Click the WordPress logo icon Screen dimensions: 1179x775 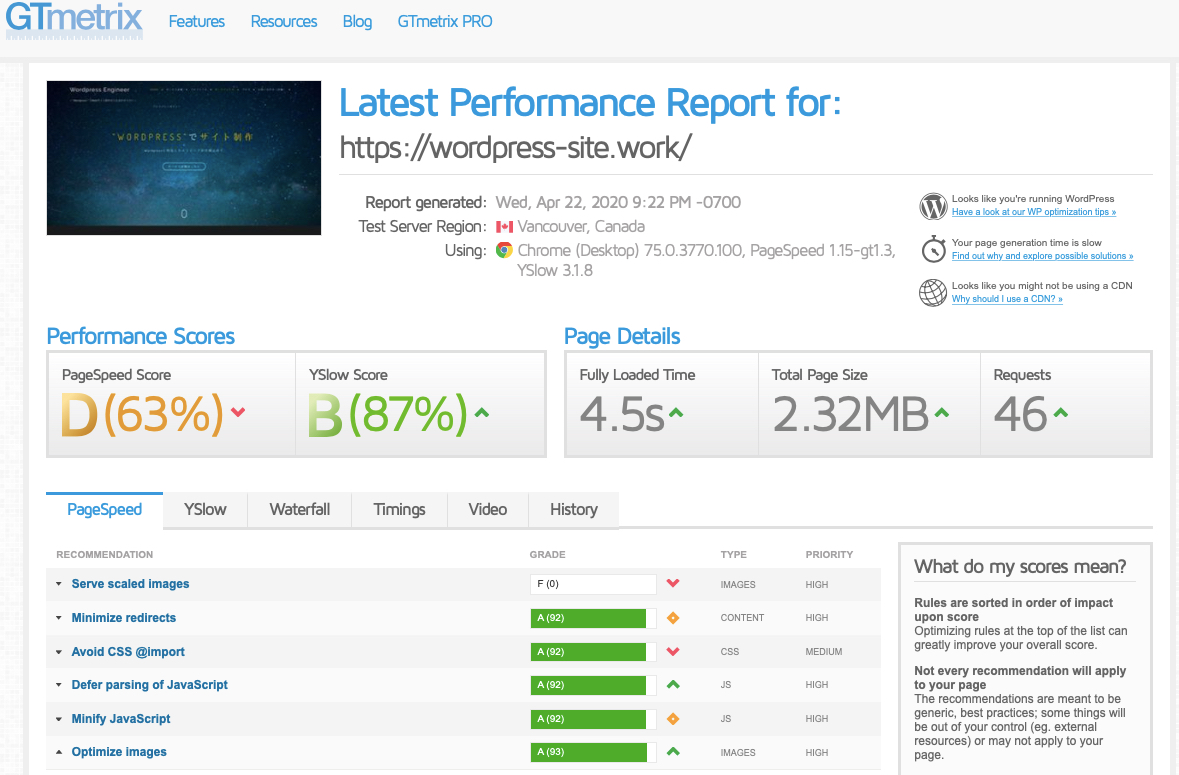tap(933, 206)
